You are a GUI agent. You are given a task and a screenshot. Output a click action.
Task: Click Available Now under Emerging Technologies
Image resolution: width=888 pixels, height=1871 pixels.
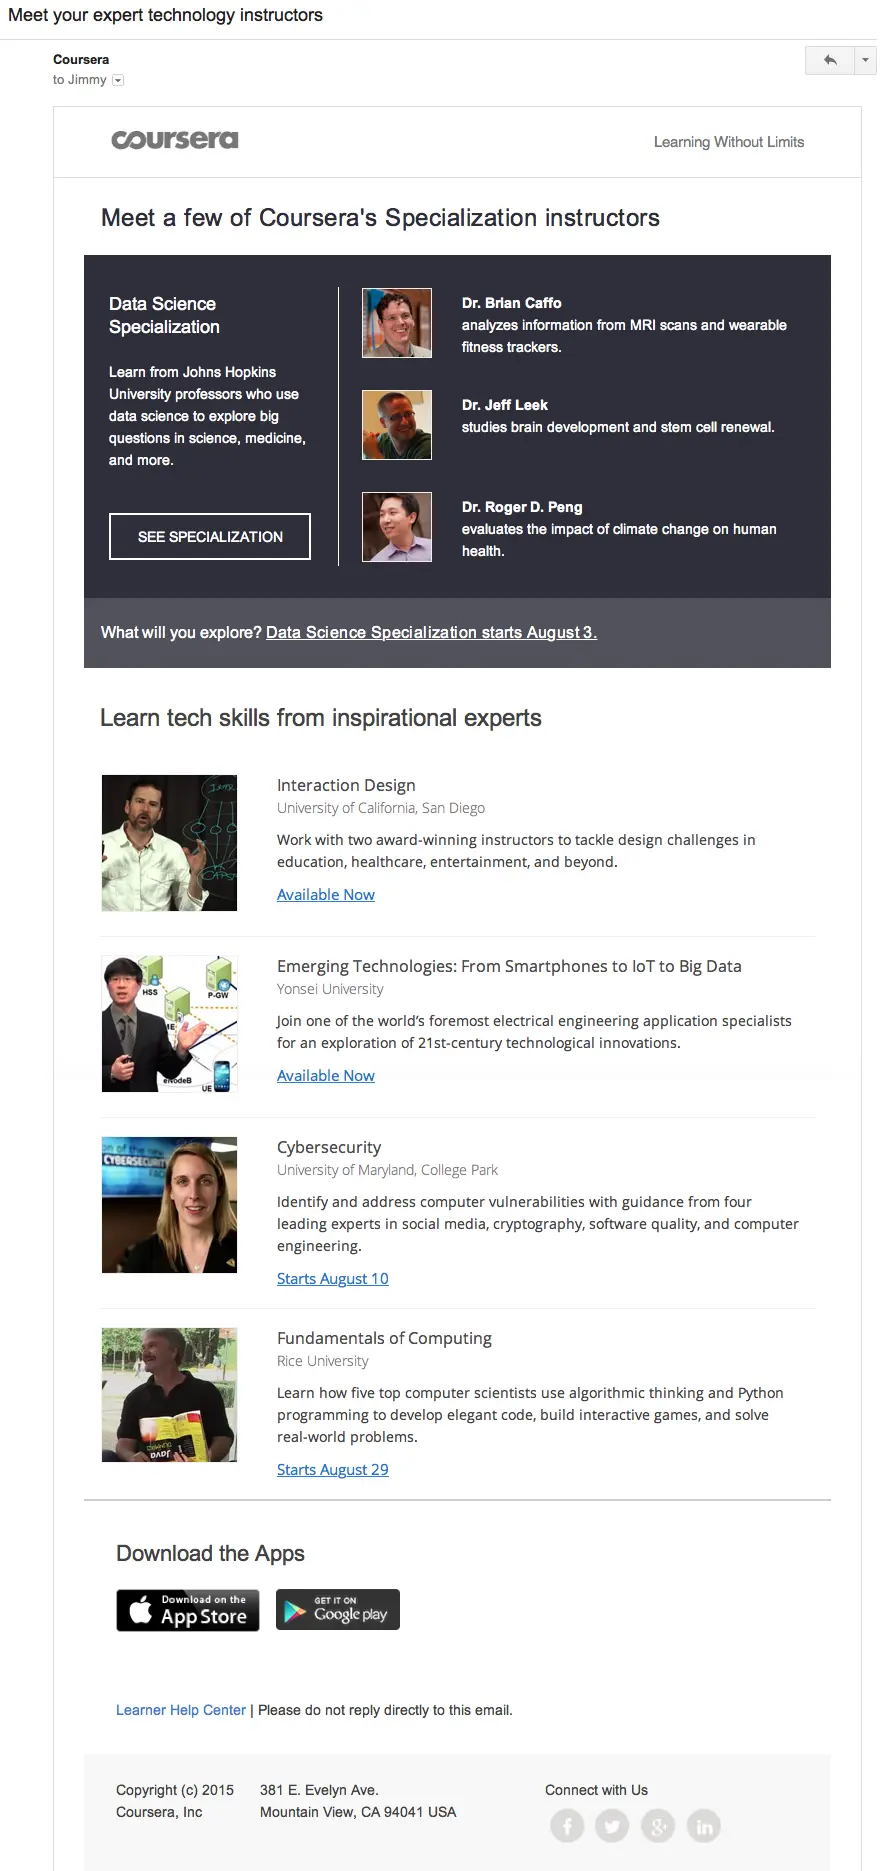pyautogui.click(x=325, y=1075)
